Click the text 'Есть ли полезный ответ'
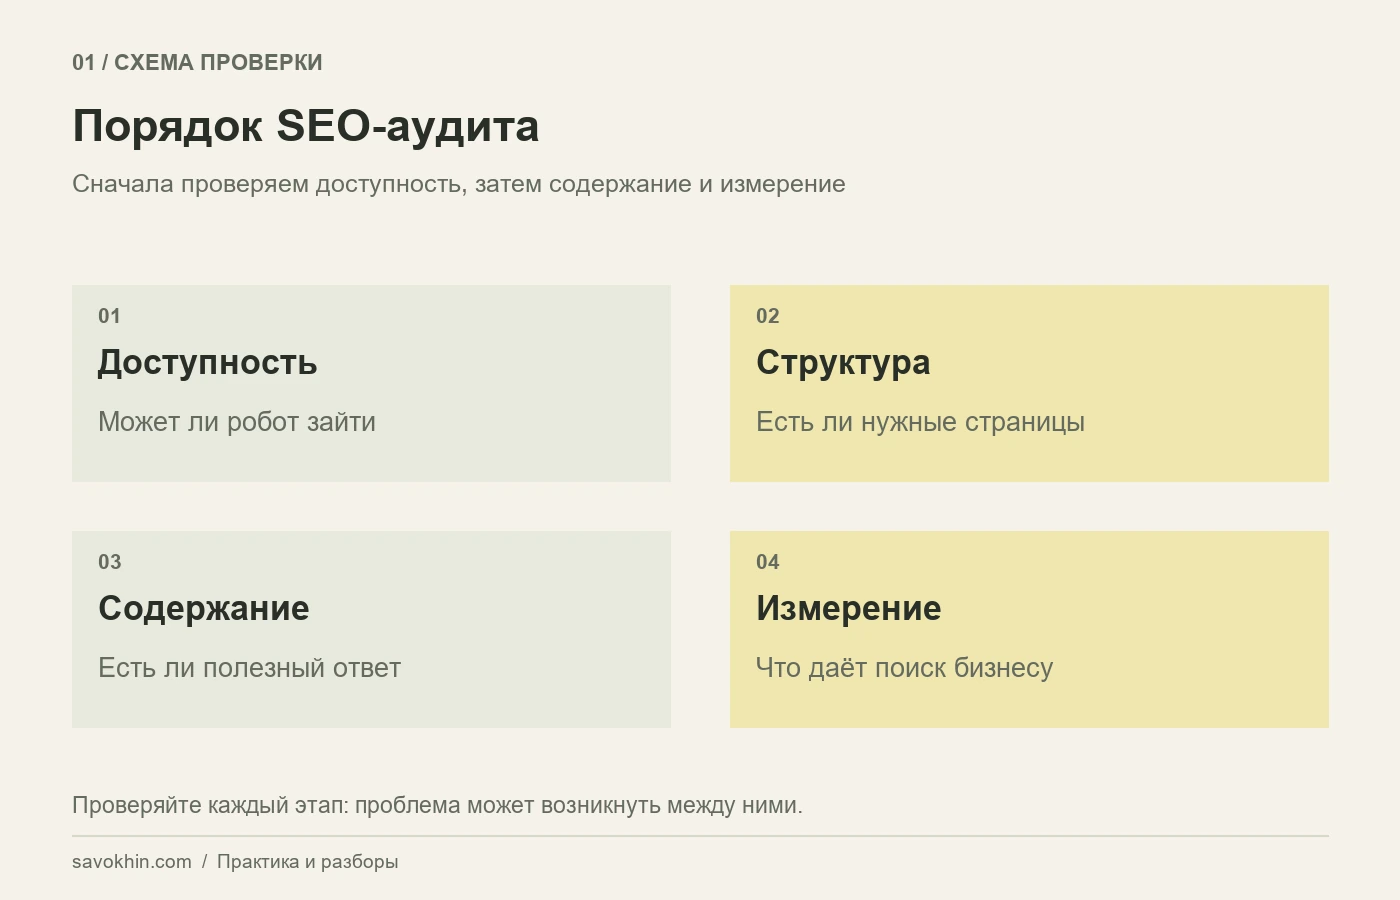The image size is (1400, 900). (x=249, y=668)
